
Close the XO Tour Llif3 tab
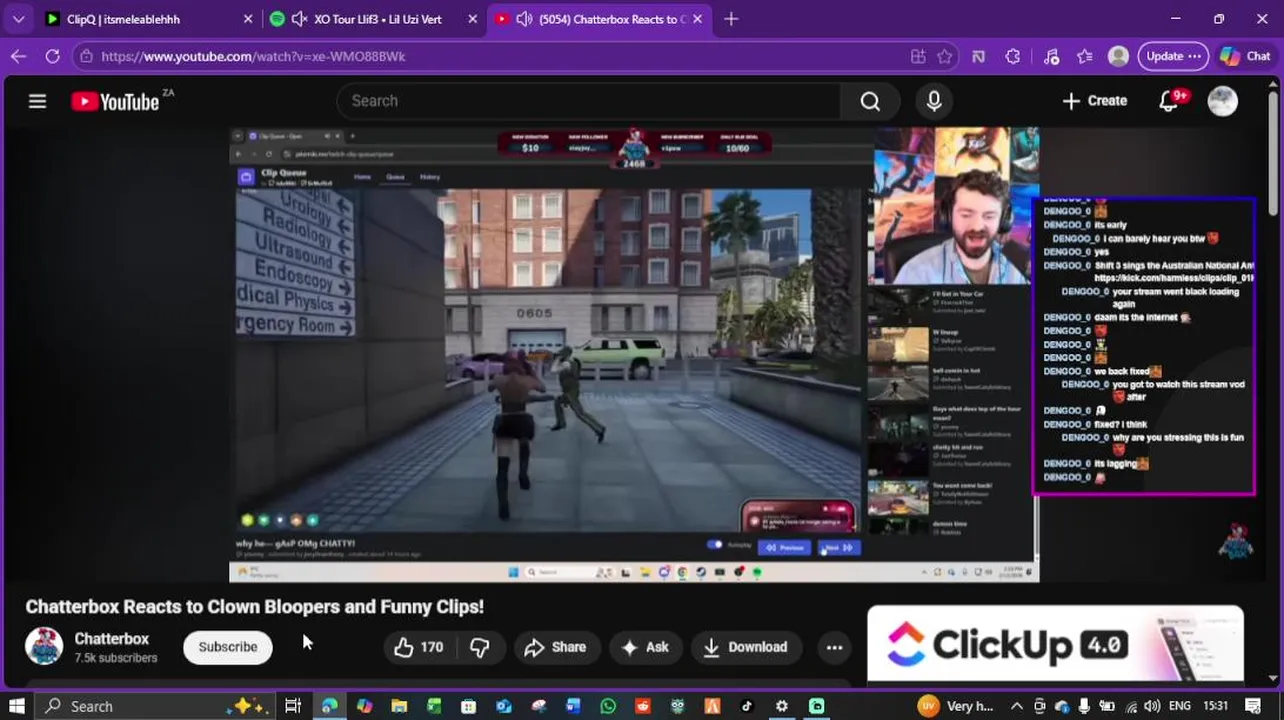pyautogui.click(x=473, y=19)
